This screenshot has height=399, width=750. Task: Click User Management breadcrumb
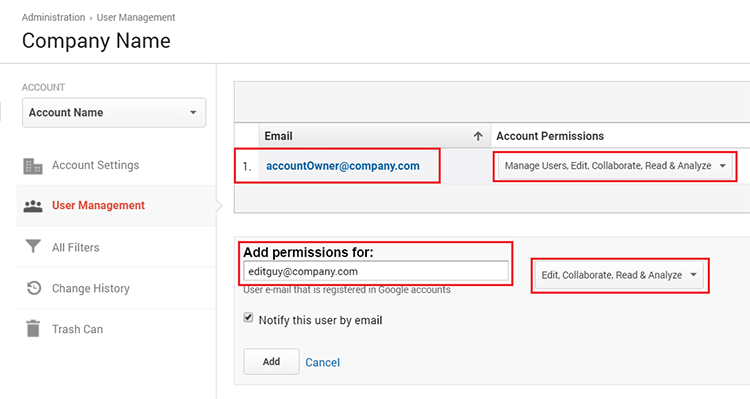pyautogui.click(x=136, y=17)
